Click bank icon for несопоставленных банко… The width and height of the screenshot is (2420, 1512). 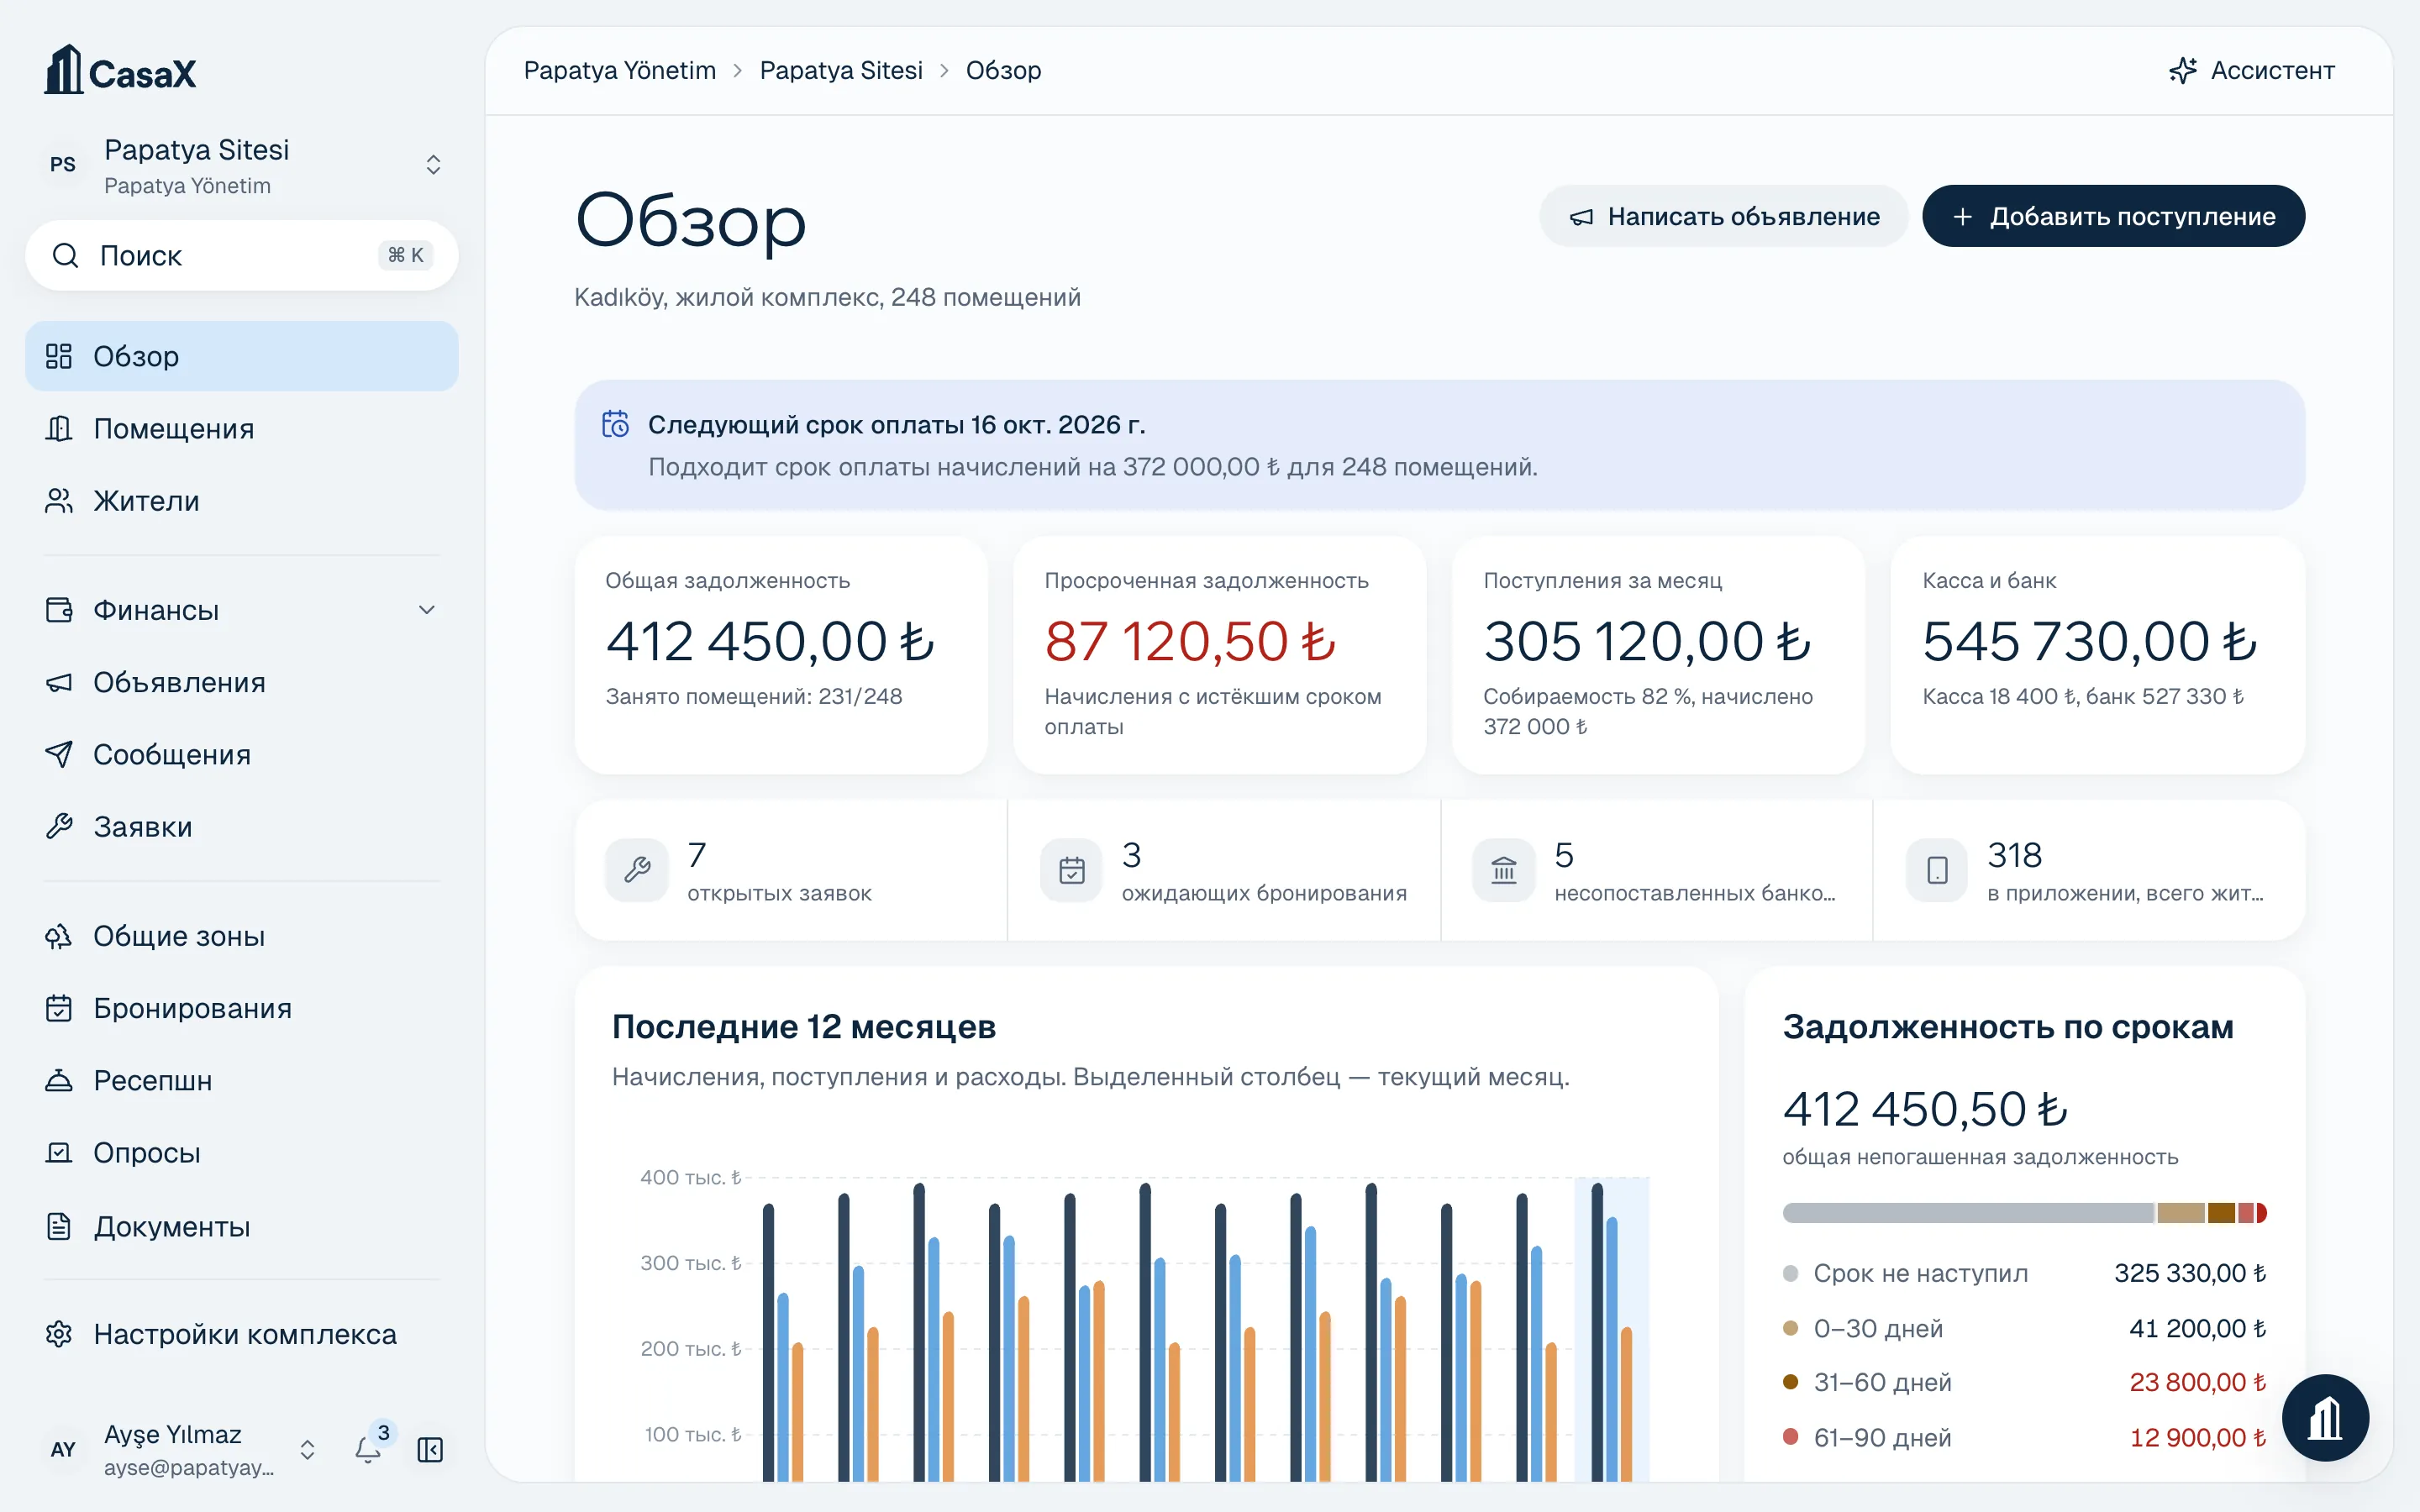tap(1503, 870)
